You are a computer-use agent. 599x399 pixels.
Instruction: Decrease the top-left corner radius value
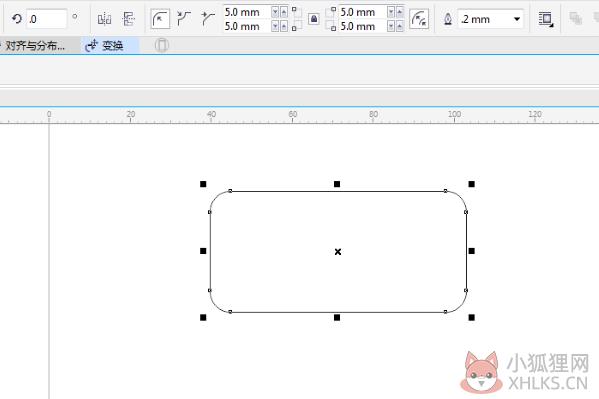(275, 12)
